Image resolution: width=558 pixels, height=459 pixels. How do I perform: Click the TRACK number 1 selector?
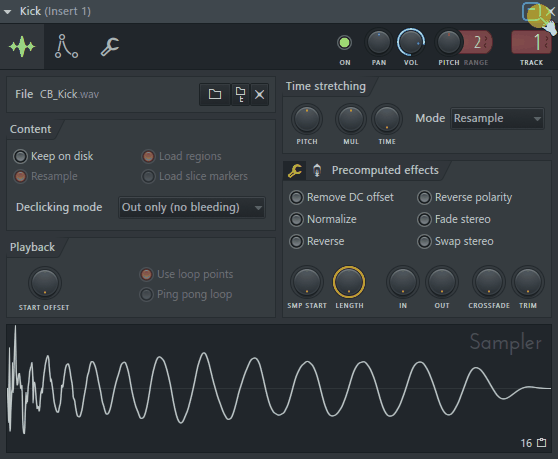(x=531, y=42)
